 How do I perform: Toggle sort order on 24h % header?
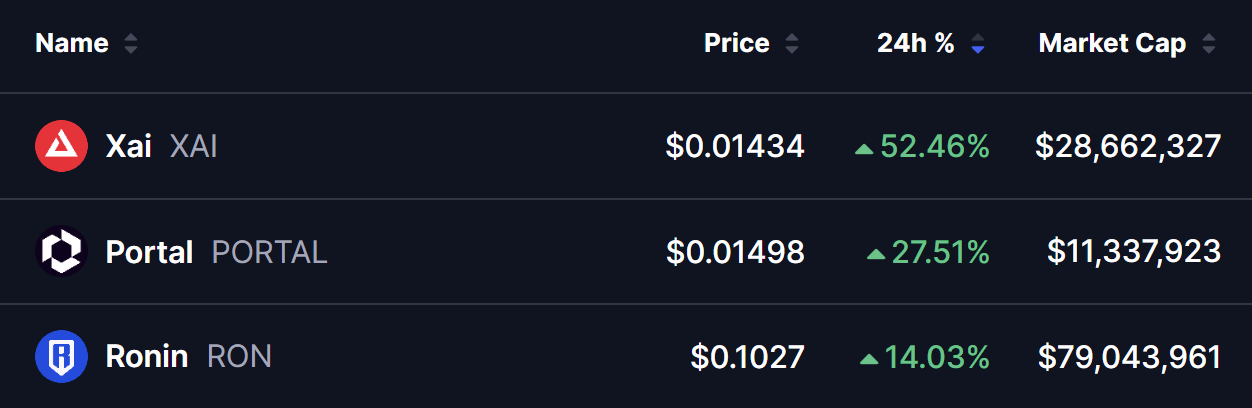click(915, 44)
